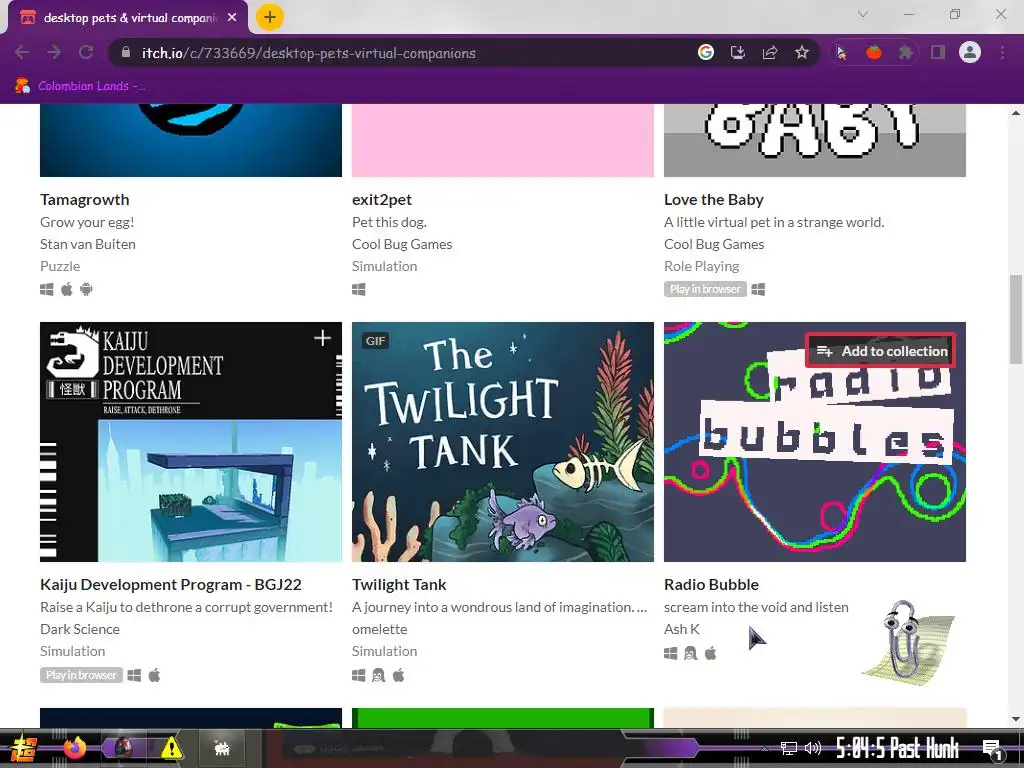Image resolution: width=1024 pixels, height=768 pixels.
Task: Open the Twilight Tank thumbnail
Action: click(x=503, y=441)
